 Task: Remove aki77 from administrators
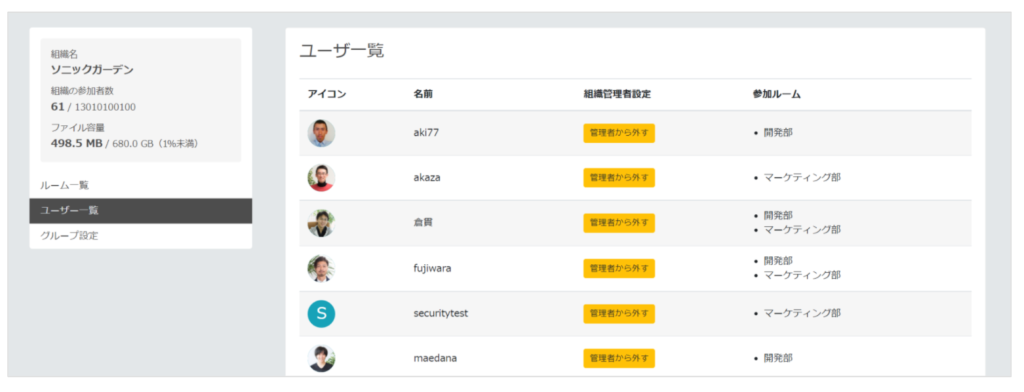click(619, 133)
